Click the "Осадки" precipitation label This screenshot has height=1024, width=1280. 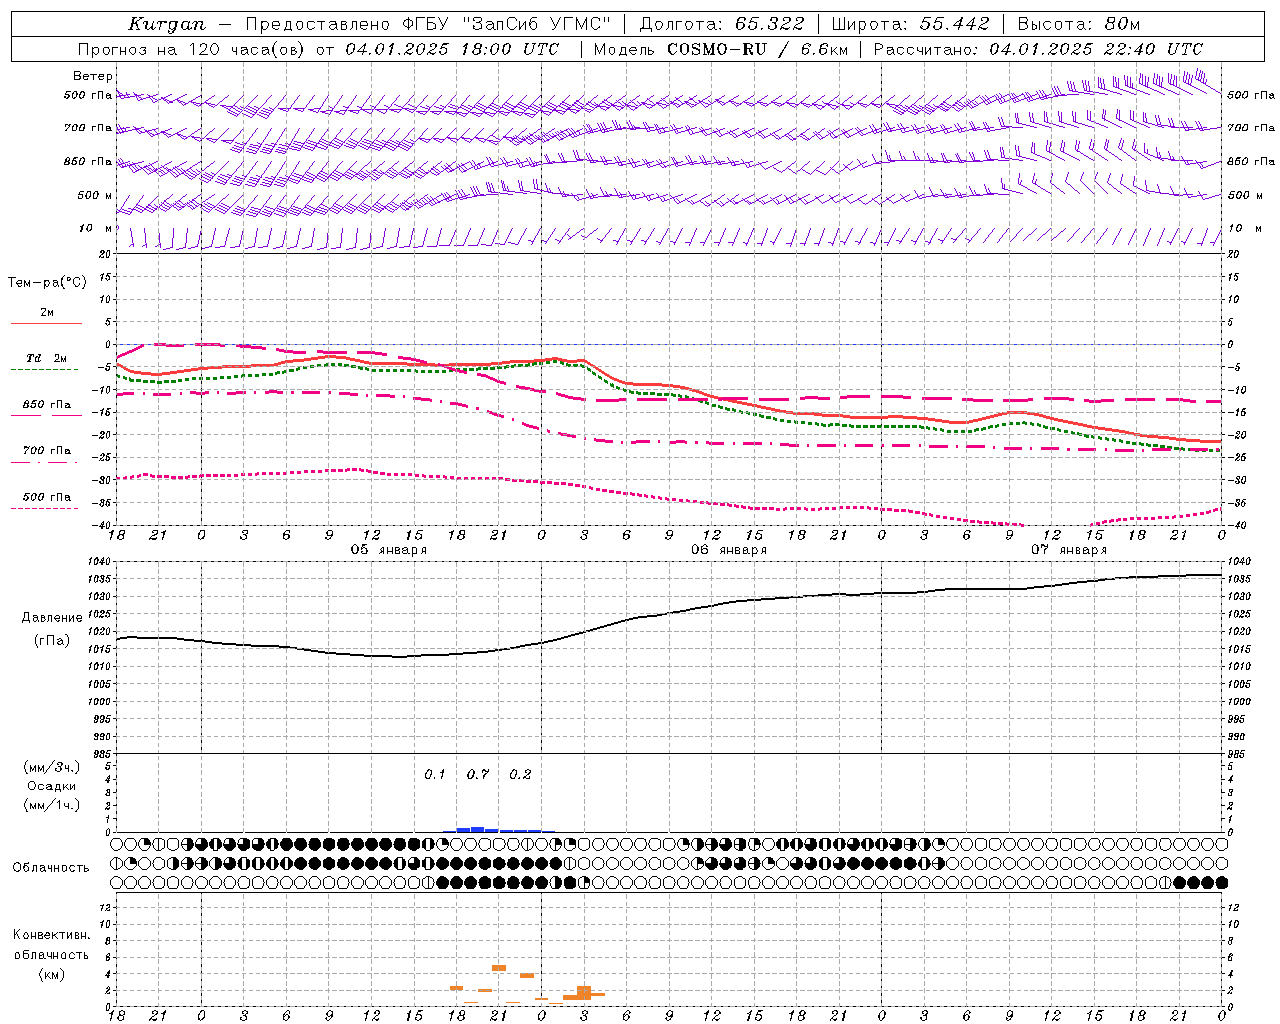click(51, 786)
